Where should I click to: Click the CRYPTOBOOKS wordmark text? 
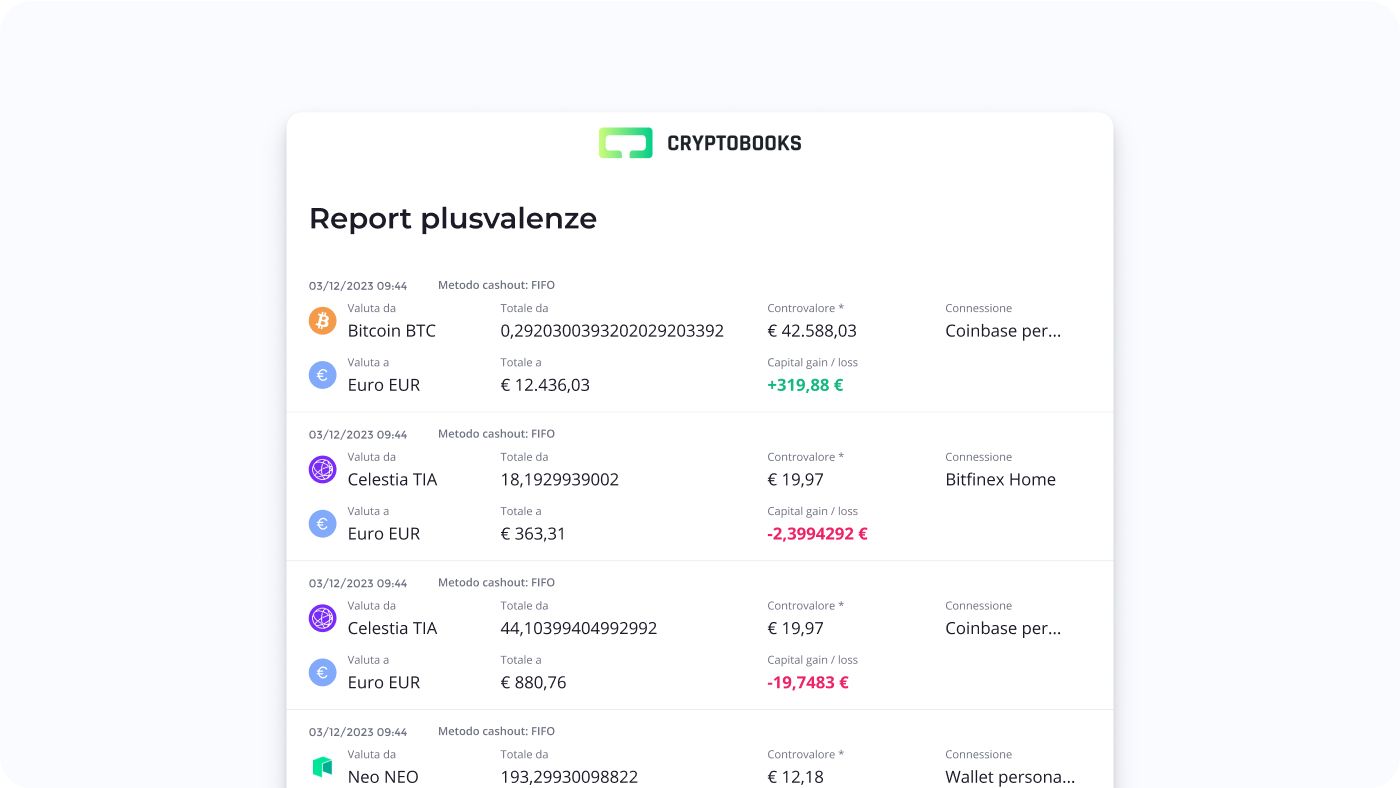[734, 144]
